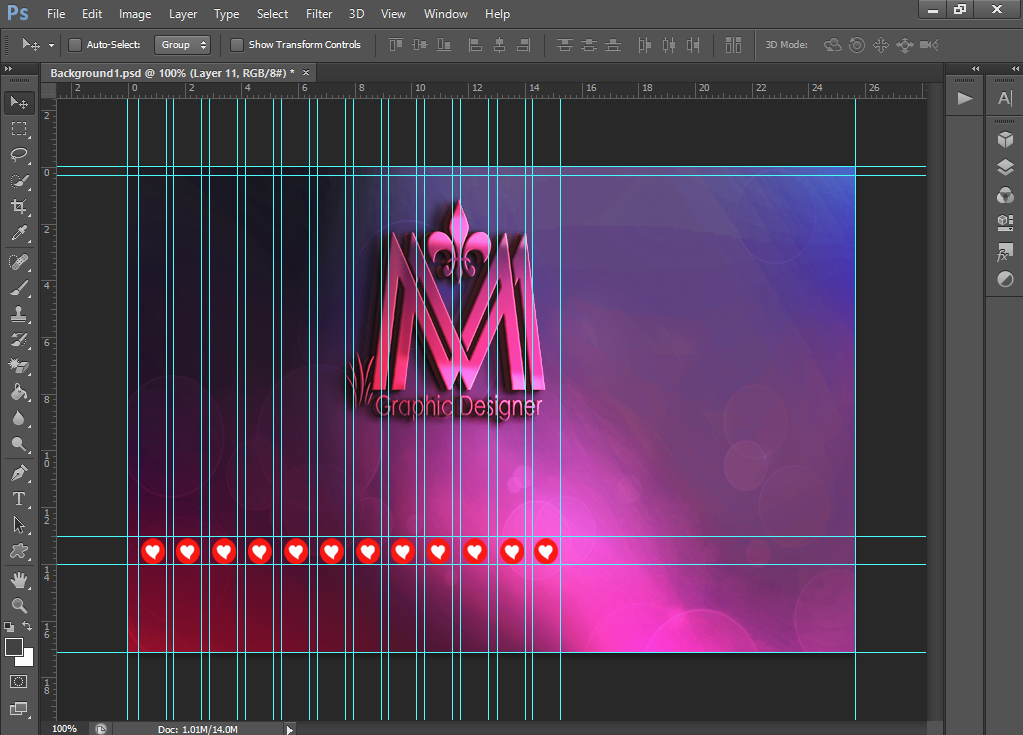Open the Window menu
The width and height of the screenshot is (1023, 735).
point(446,14)
